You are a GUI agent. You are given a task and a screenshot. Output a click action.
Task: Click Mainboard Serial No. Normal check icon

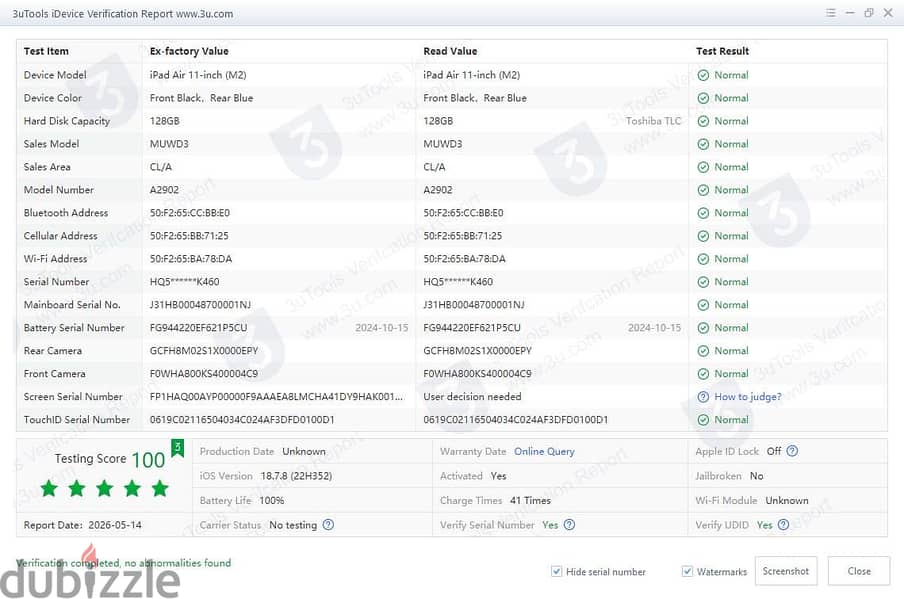point(703,305)
